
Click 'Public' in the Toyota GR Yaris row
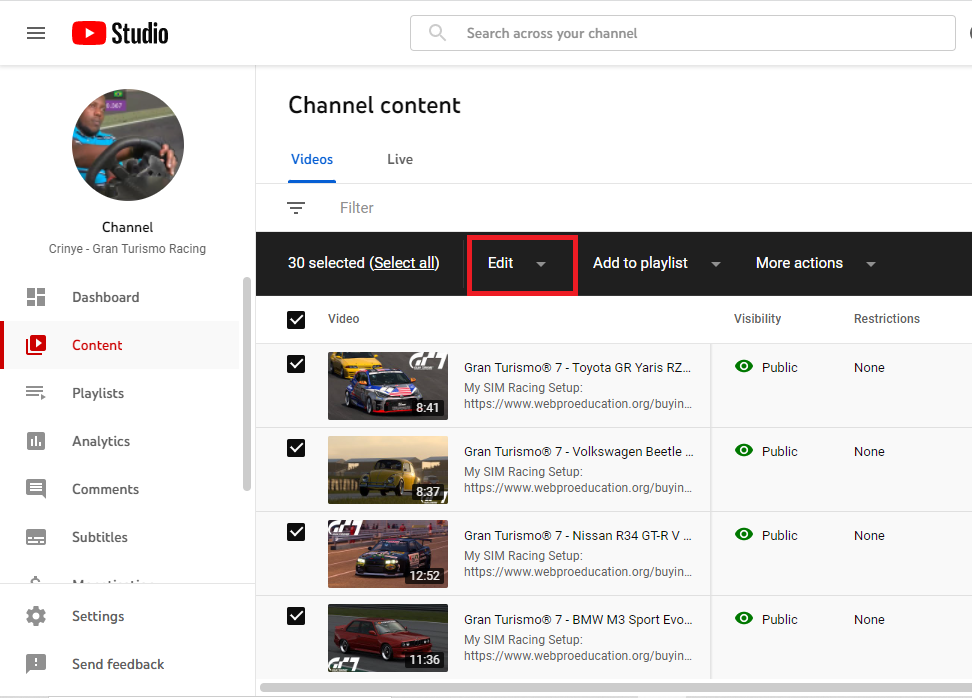(x=779, y=368)
